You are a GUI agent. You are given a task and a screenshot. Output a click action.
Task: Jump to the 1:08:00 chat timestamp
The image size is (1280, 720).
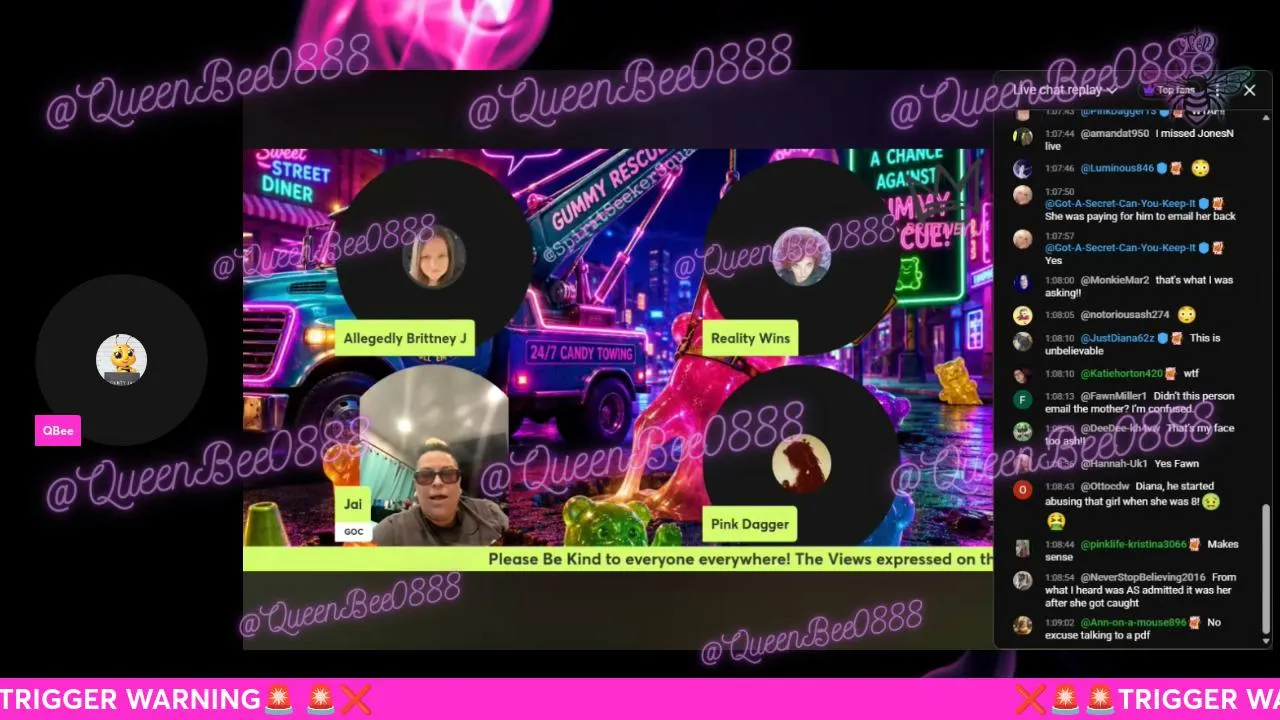click(1059, 280)
